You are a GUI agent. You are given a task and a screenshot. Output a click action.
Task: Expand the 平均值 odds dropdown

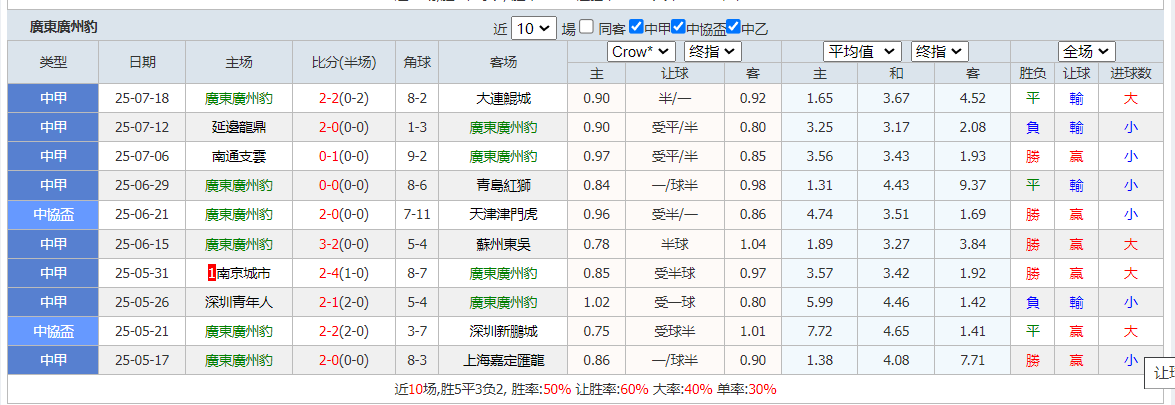coord(862,51)
